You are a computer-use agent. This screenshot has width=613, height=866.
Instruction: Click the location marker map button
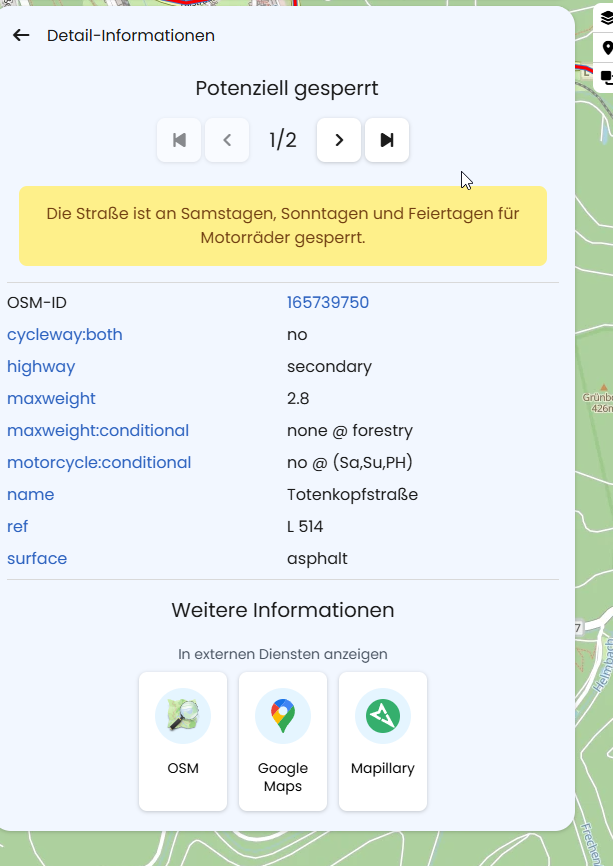(606, 48)
